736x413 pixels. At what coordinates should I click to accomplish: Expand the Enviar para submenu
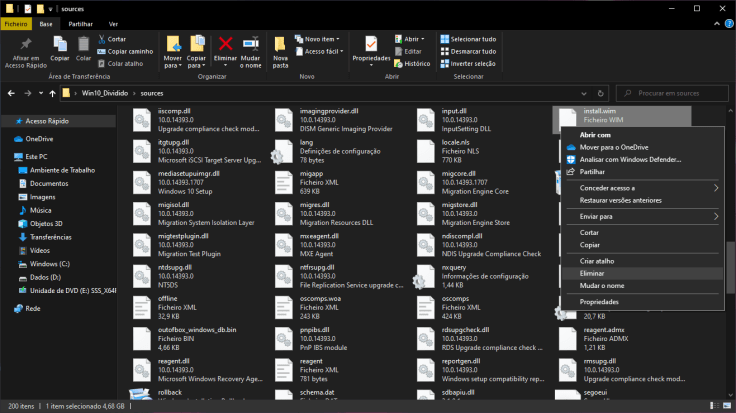click(648, 216)
